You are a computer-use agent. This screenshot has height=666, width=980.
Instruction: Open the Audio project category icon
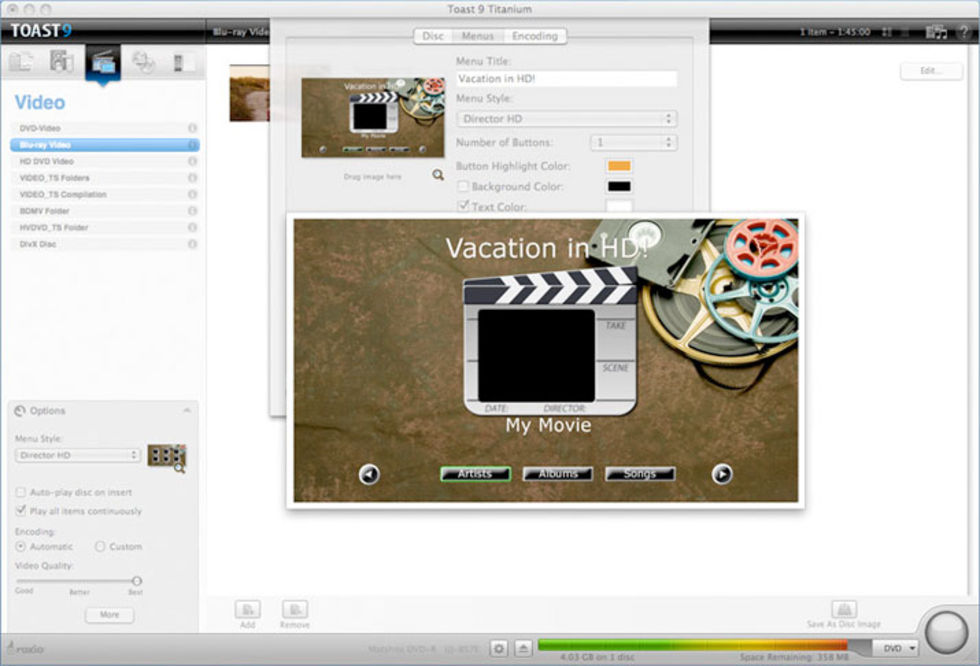[61, 62]
